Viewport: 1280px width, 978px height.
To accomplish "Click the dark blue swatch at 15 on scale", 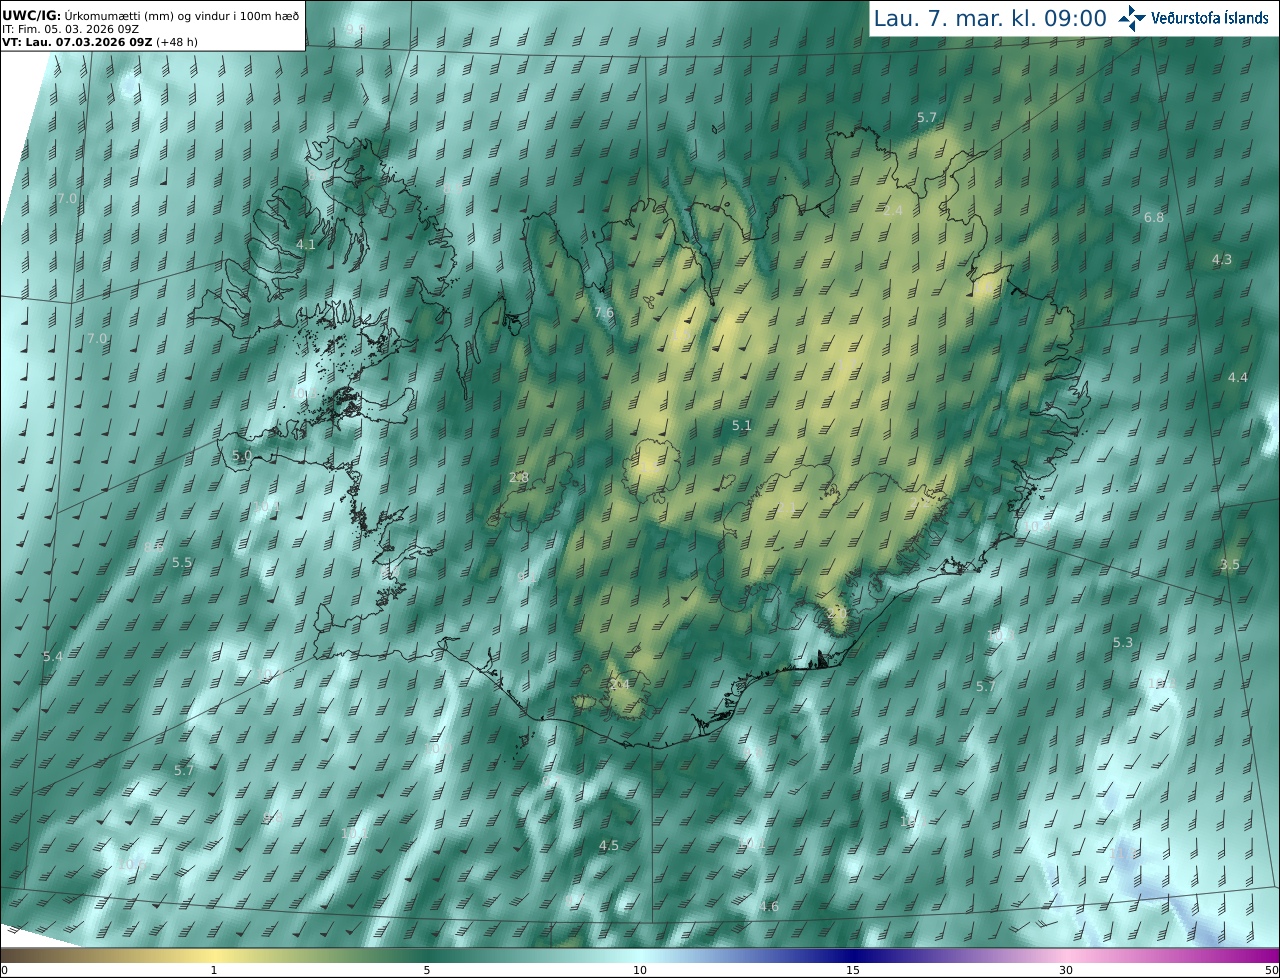I will tap(853, 956).
